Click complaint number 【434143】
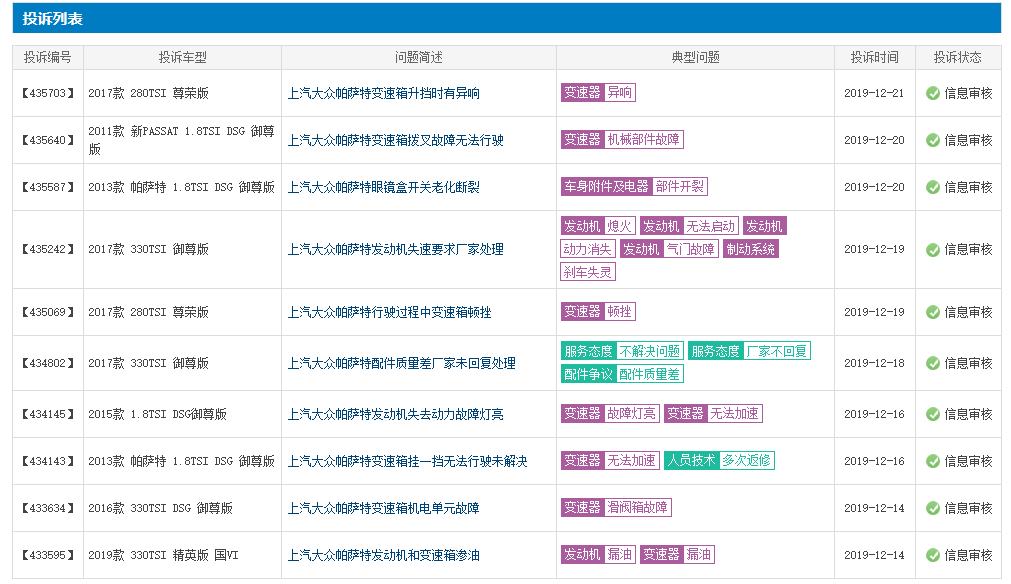Image resolution: width=1011 pixels, height=584 pixels. point(48,461)
